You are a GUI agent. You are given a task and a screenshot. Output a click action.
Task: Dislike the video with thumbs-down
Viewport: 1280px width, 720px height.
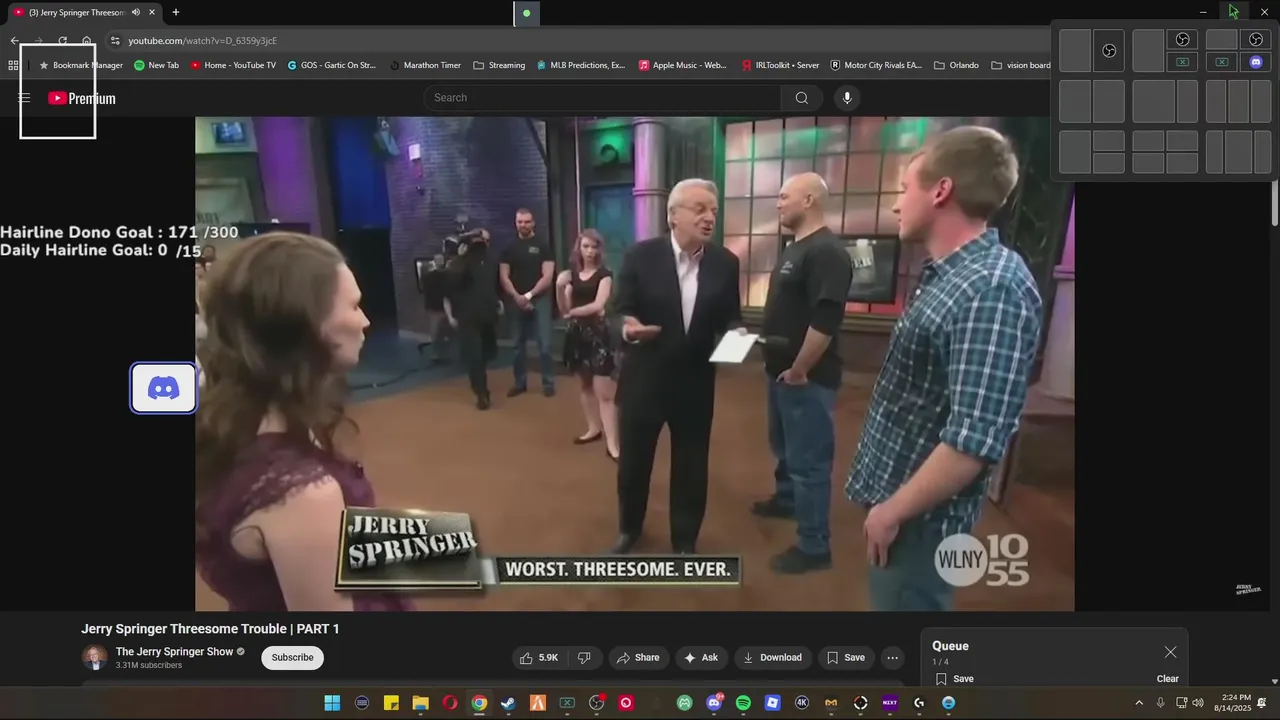click(x=584, y=658)
